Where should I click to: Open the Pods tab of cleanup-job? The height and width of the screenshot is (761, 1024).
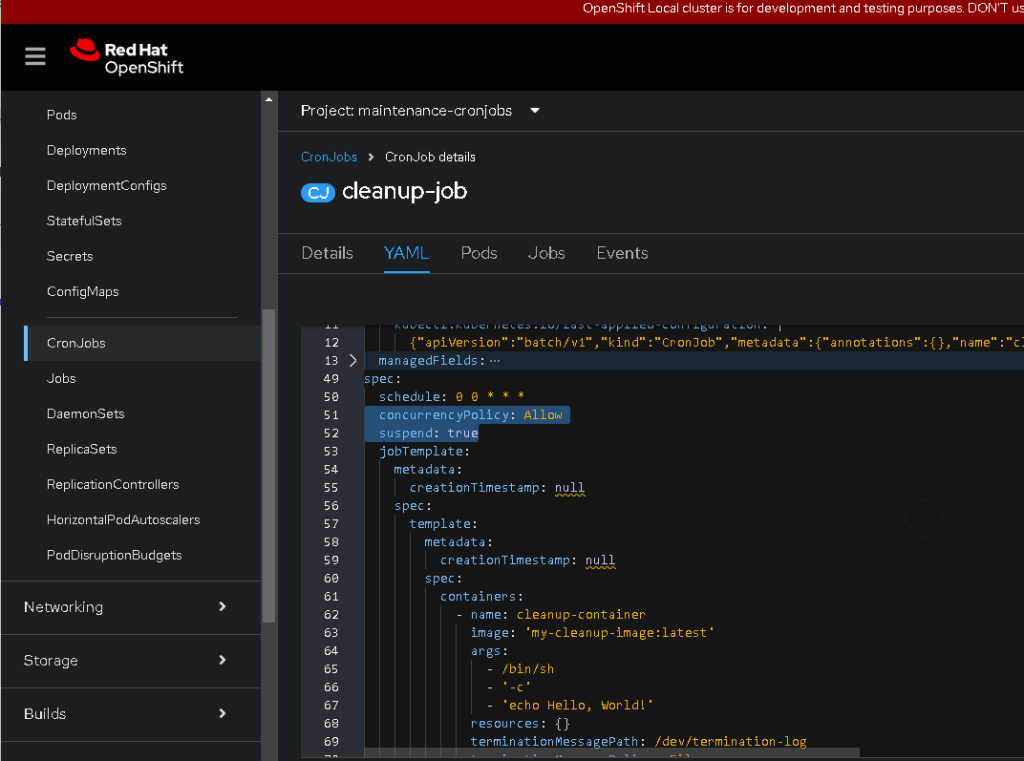[x=479, y=253]
